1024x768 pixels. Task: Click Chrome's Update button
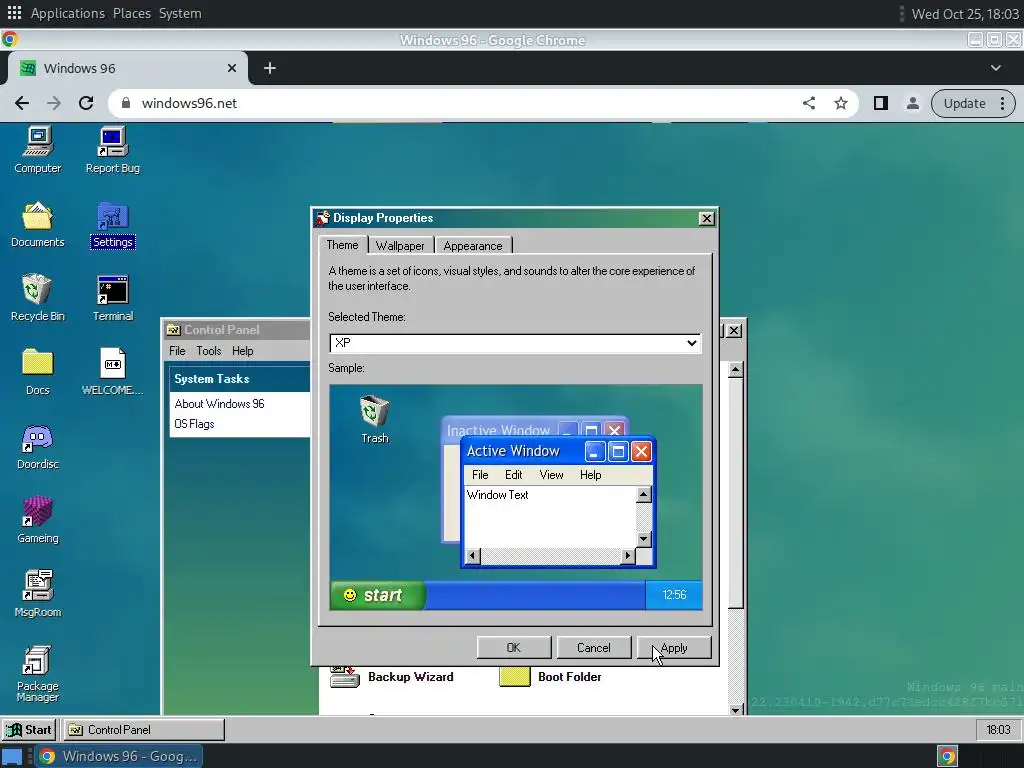pos(964,103)
